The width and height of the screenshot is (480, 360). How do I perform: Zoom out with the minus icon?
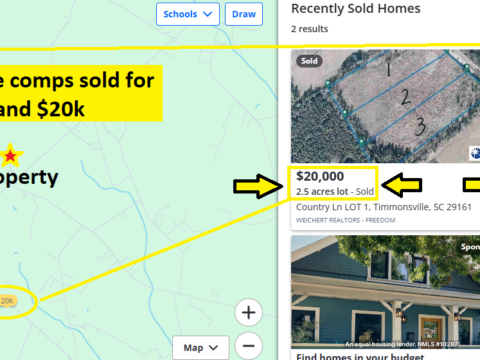coord(248,346)
